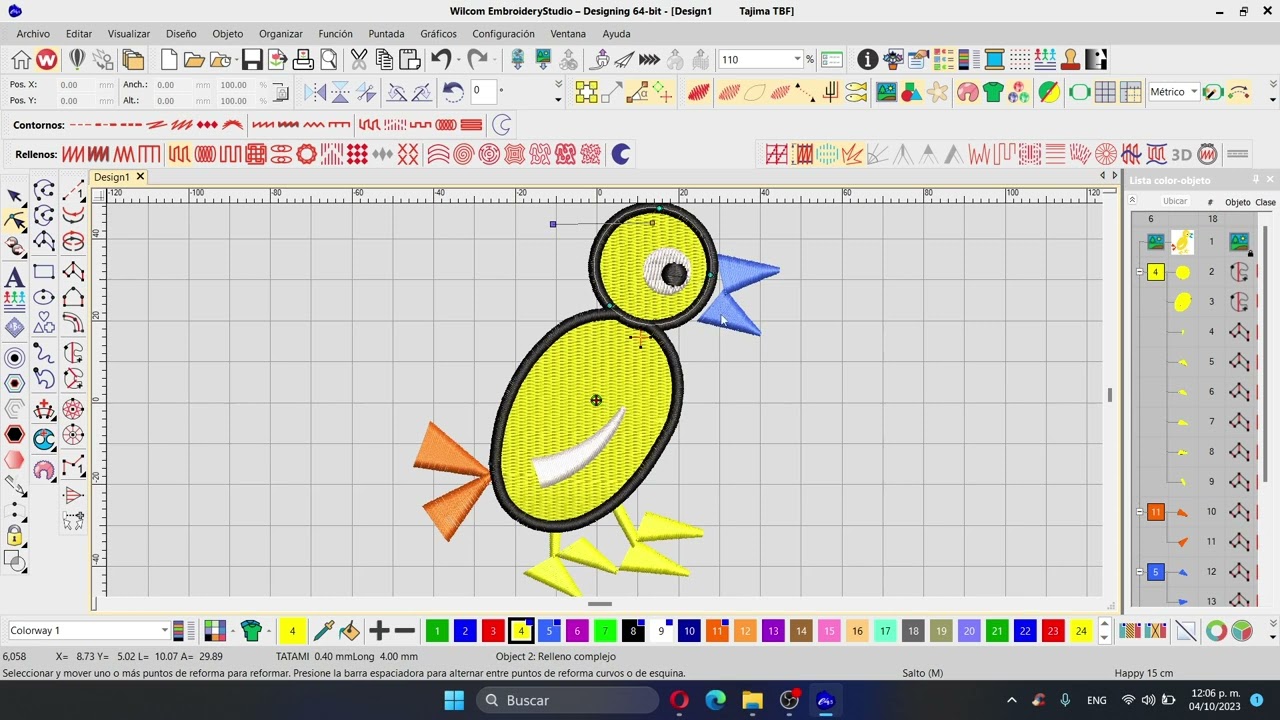Toggle the show bitmap image icon
The width and height of the screenshot is (1280, 720).
(886, 93)
